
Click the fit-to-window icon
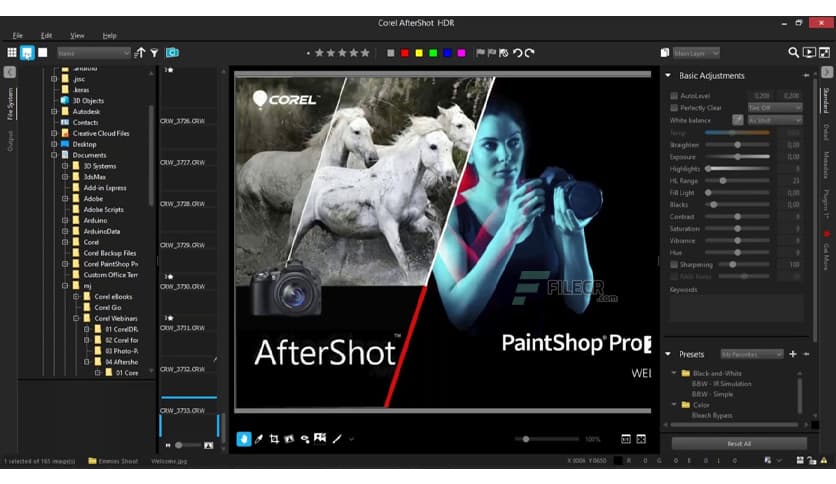click(x=641, y=439)
